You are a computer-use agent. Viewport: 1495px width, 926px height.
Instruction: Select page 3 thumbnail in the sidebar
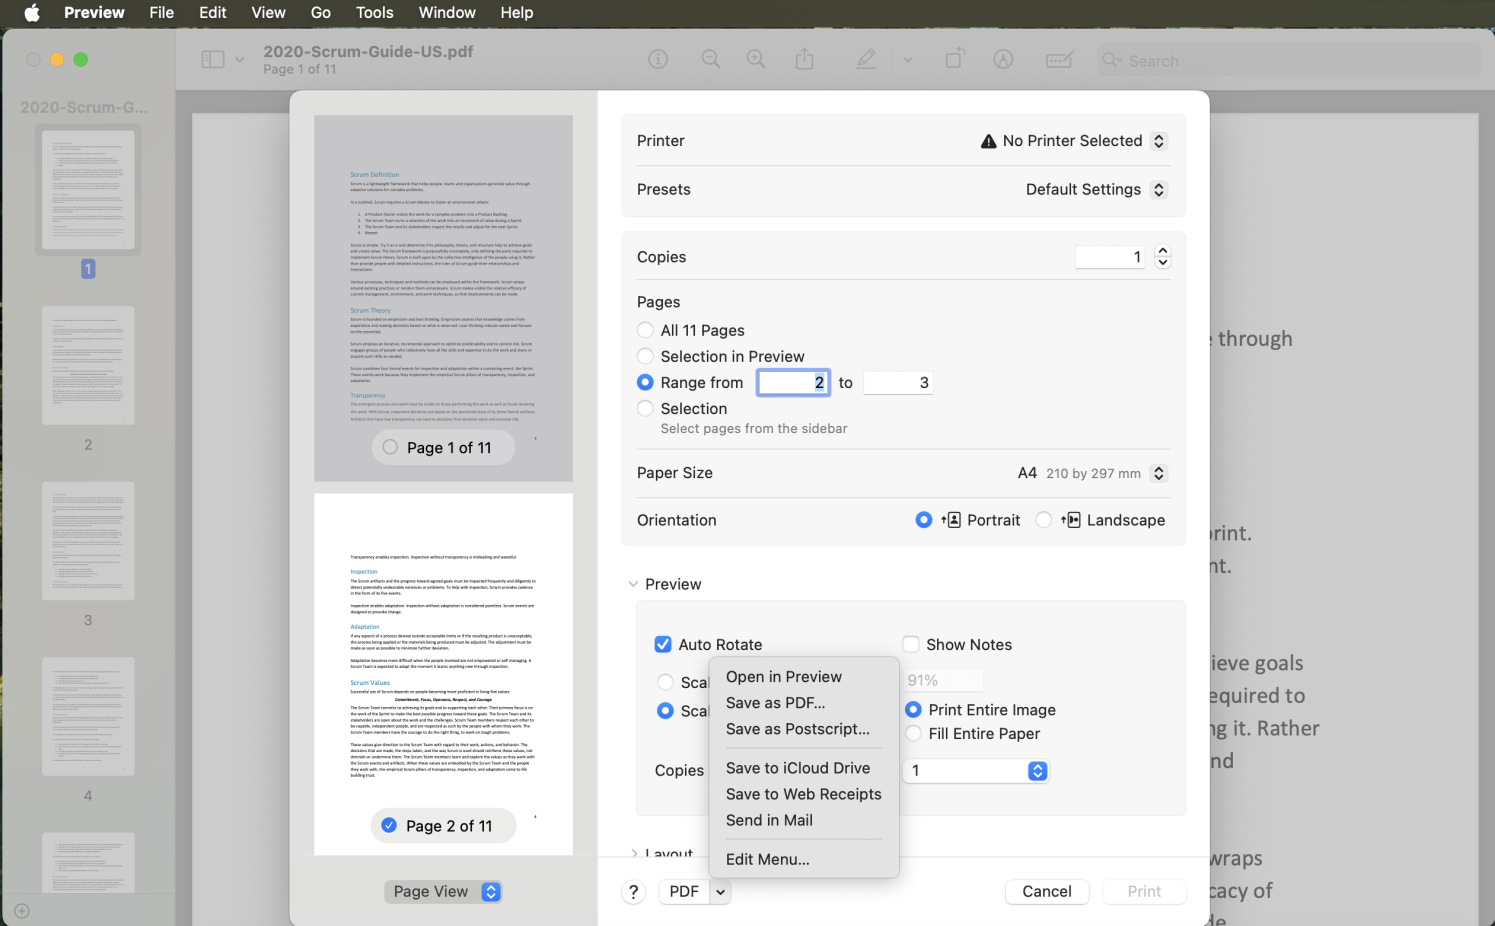coord(87,541)
